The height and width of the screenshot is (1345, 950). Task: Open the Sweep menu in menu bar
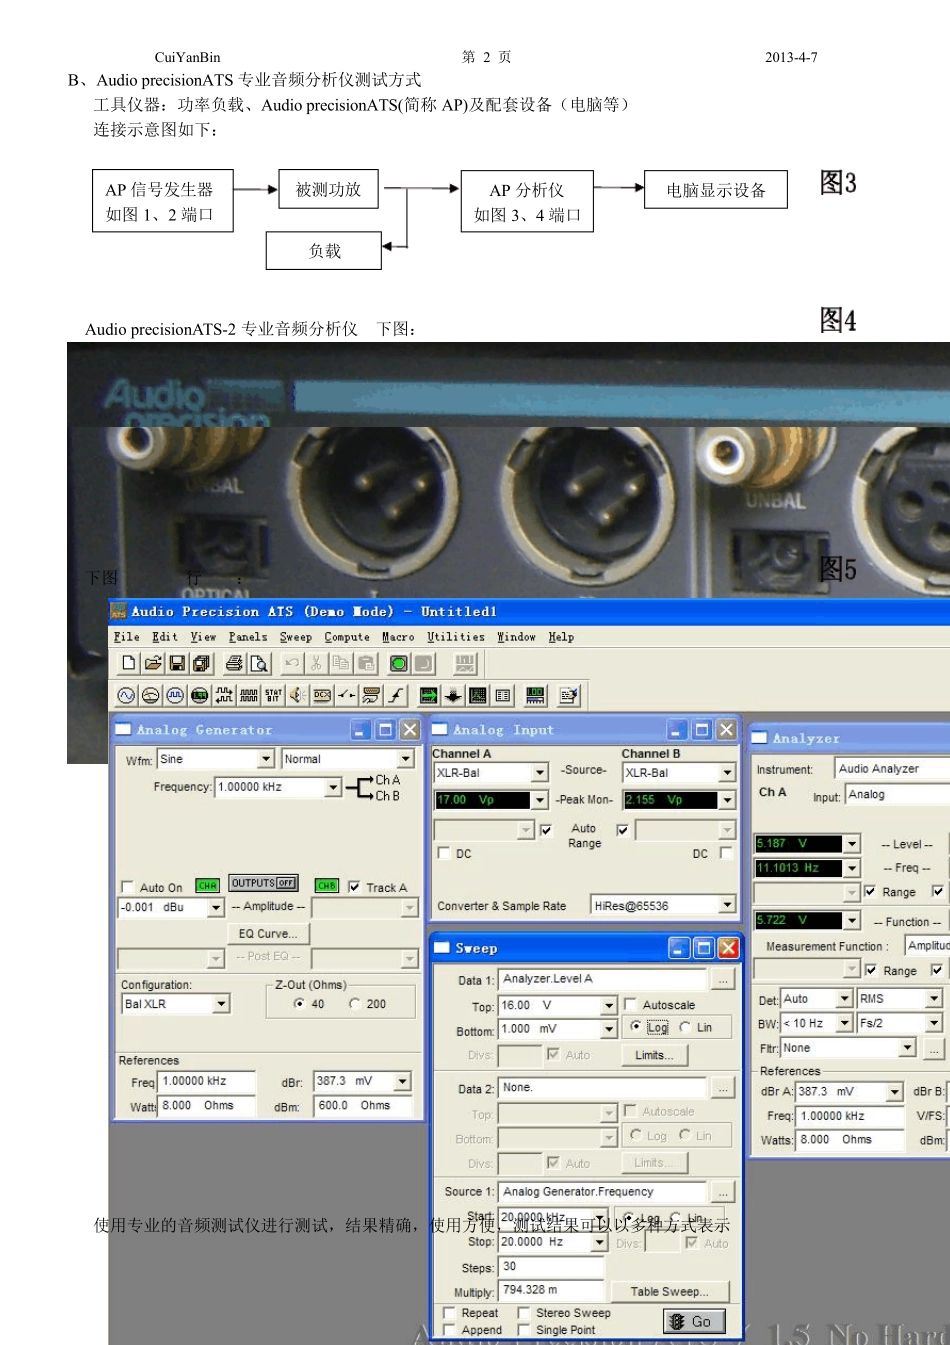pos(295,637)
